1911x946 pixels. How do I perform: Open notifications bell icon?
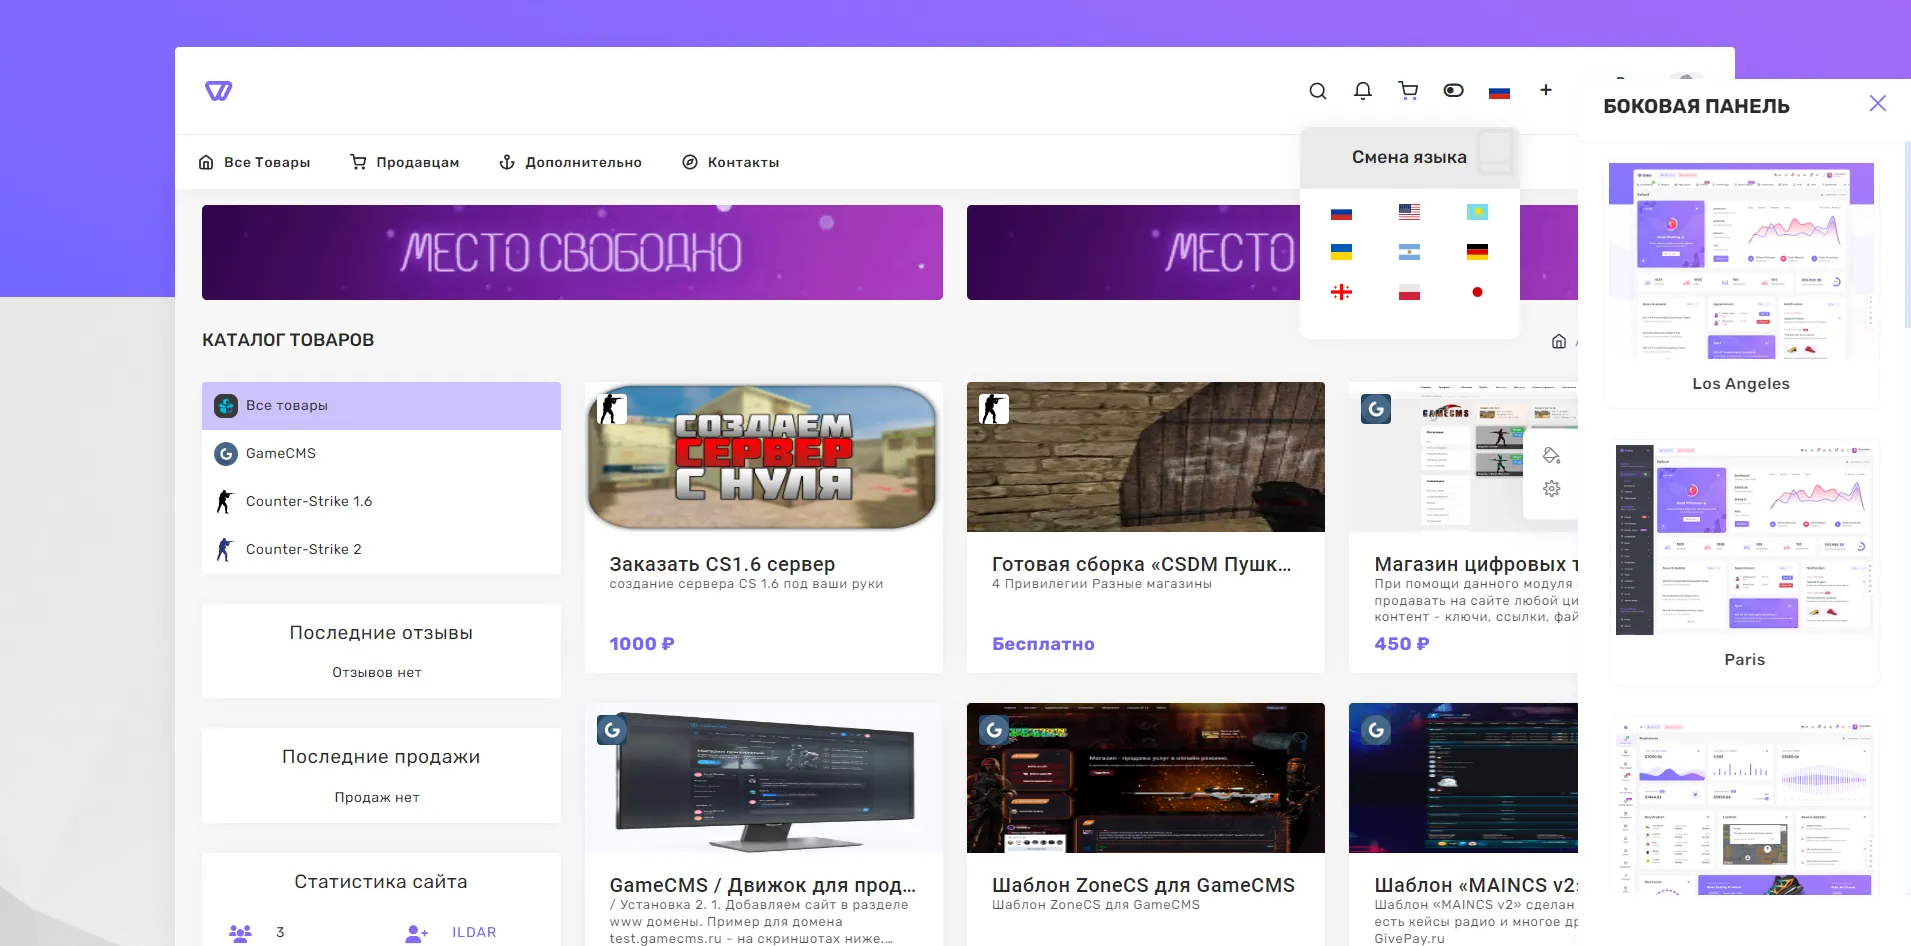tap(1362, 91)
